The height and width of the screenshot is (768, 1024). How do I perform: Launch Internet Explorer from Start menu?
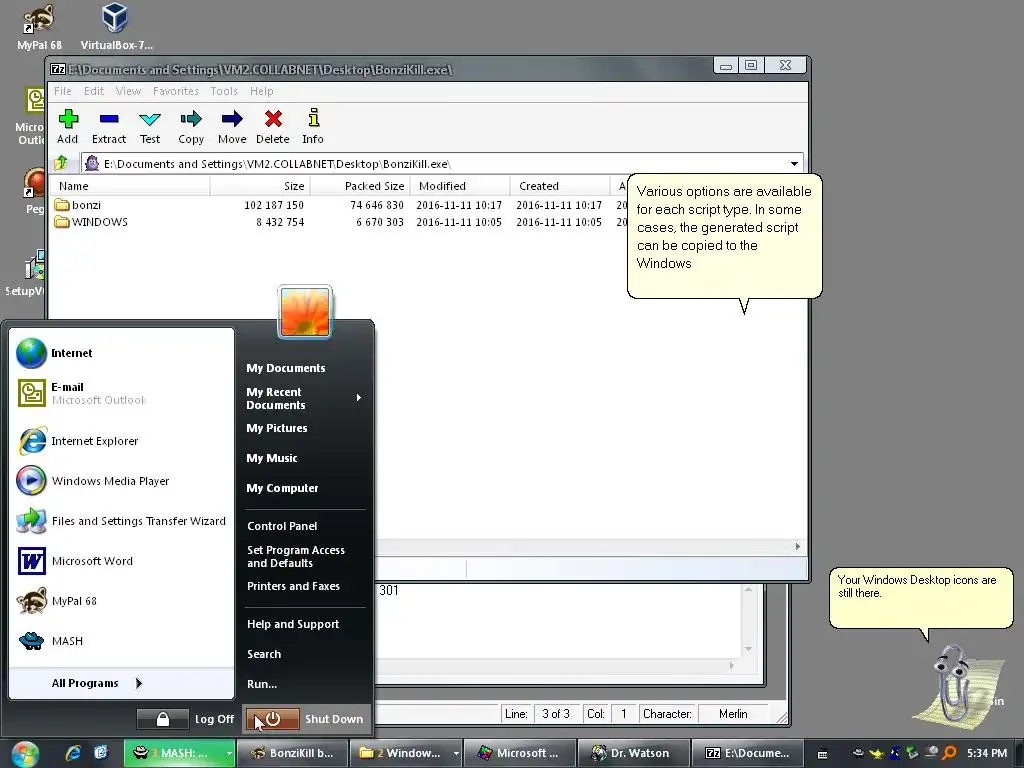tap(121, 441)
